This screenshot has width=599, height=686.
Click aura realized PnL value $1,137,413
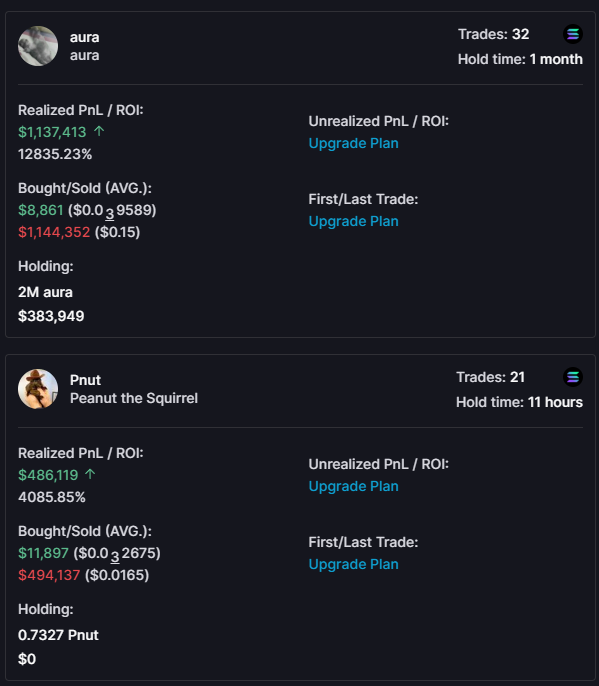pos(52,132)
